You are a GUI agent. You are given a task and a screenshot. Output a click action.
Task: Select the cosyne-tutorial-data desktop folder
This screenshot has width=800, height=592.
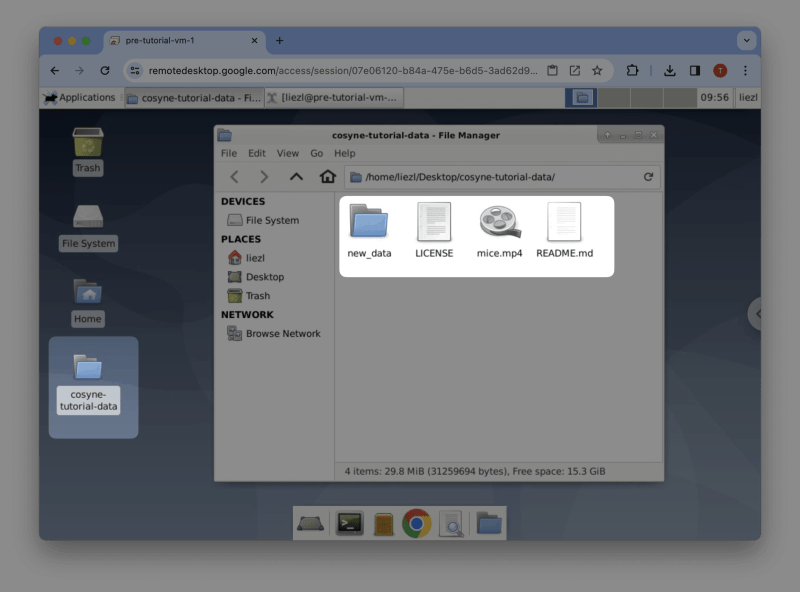(x=88, y=384)
